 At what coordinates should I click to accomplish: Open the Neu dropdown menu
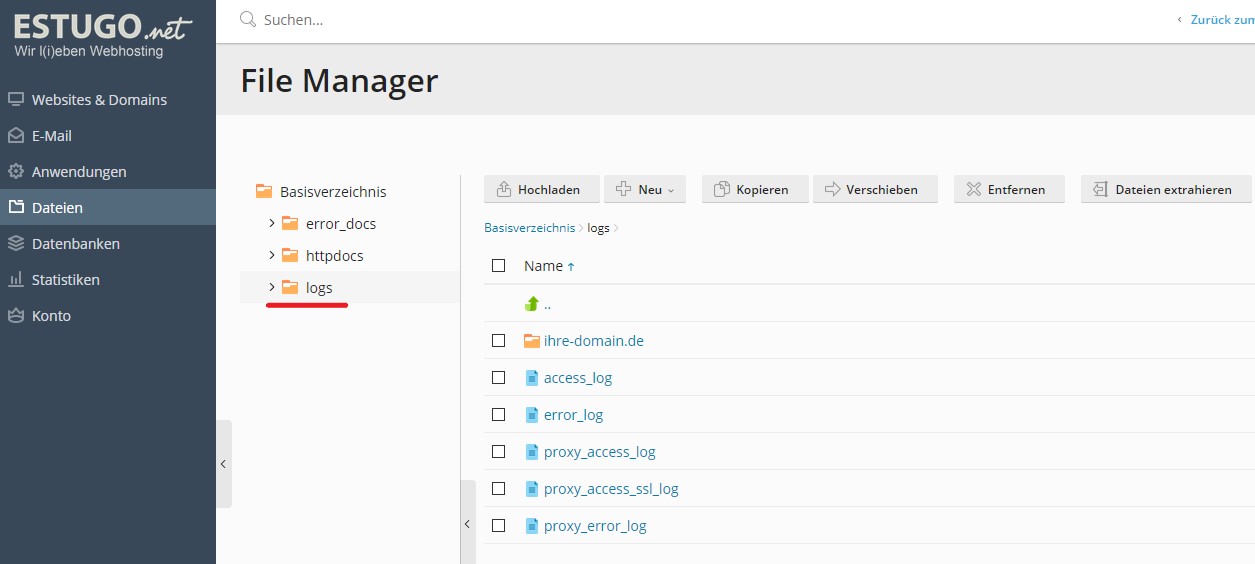644,189
